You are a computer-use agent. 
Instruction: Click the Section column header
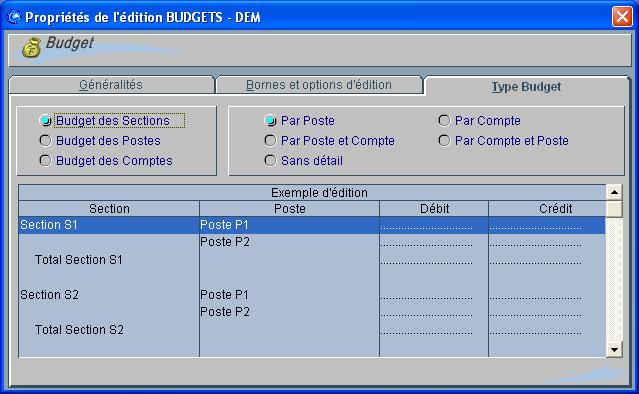pyautogui.click(x=109, y=209)
